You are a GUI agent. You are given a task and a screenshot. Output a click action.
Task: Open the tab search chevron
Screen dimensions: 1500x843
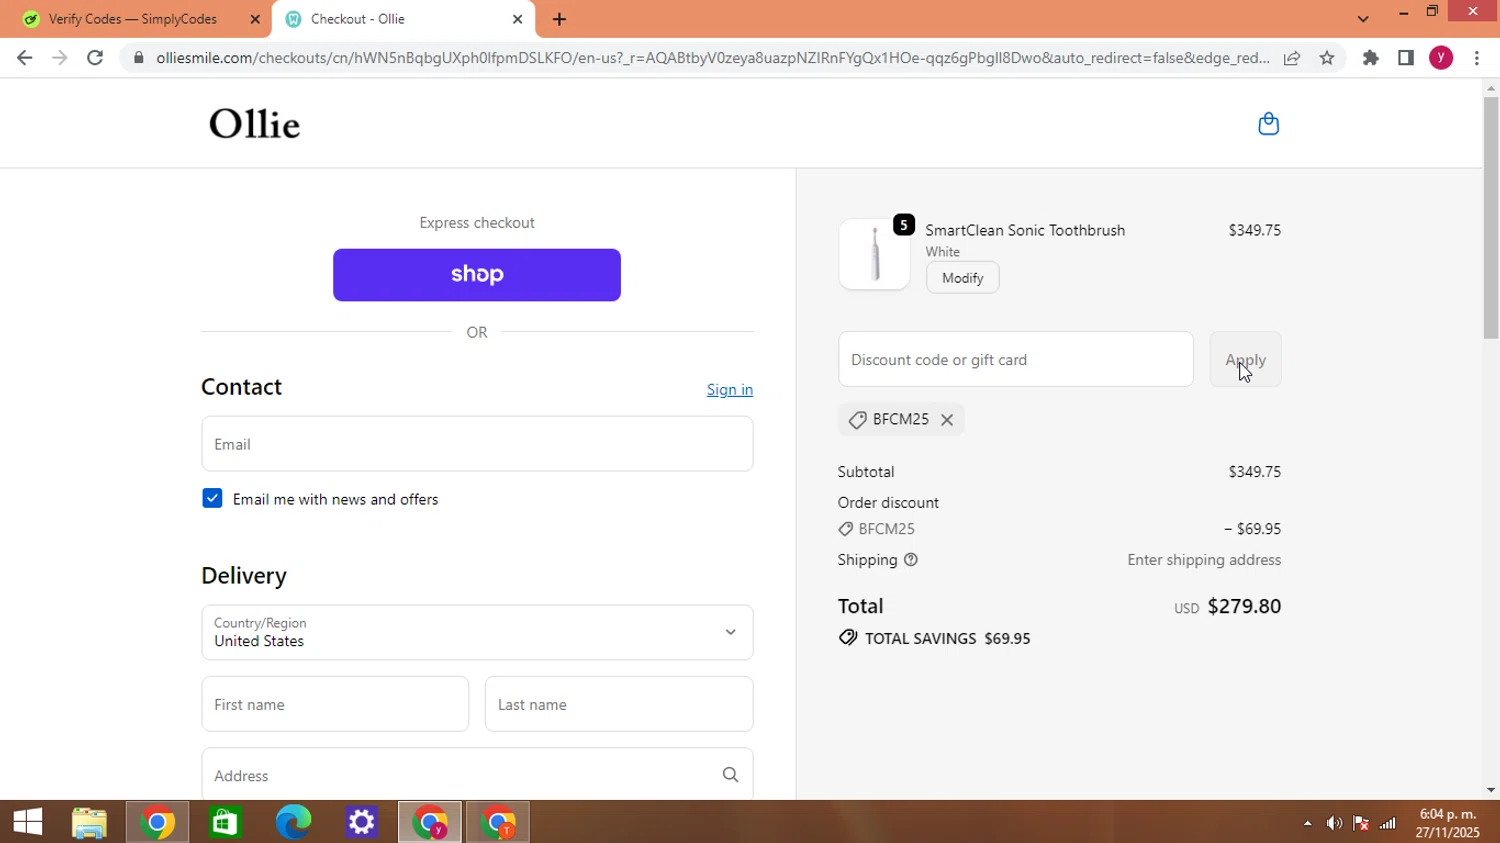click(x=1363, y=19)
